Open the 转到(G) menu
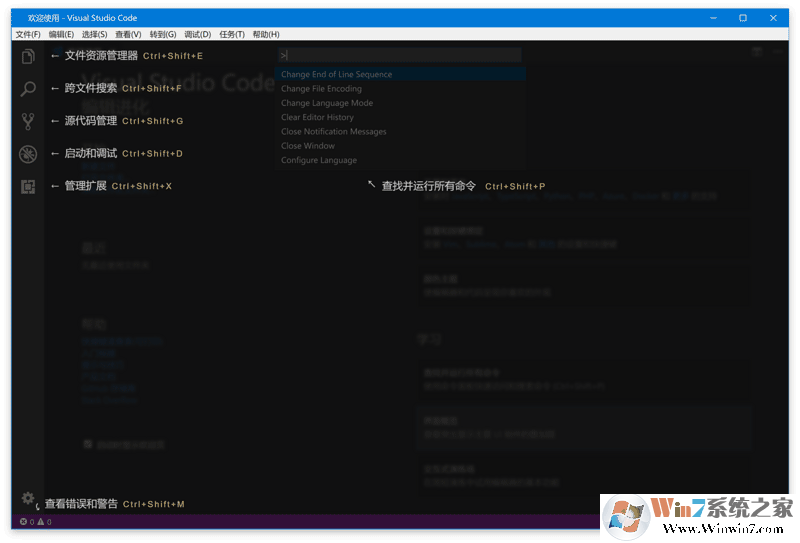Screen dimensions: 800x543 [x=163, y=34]
